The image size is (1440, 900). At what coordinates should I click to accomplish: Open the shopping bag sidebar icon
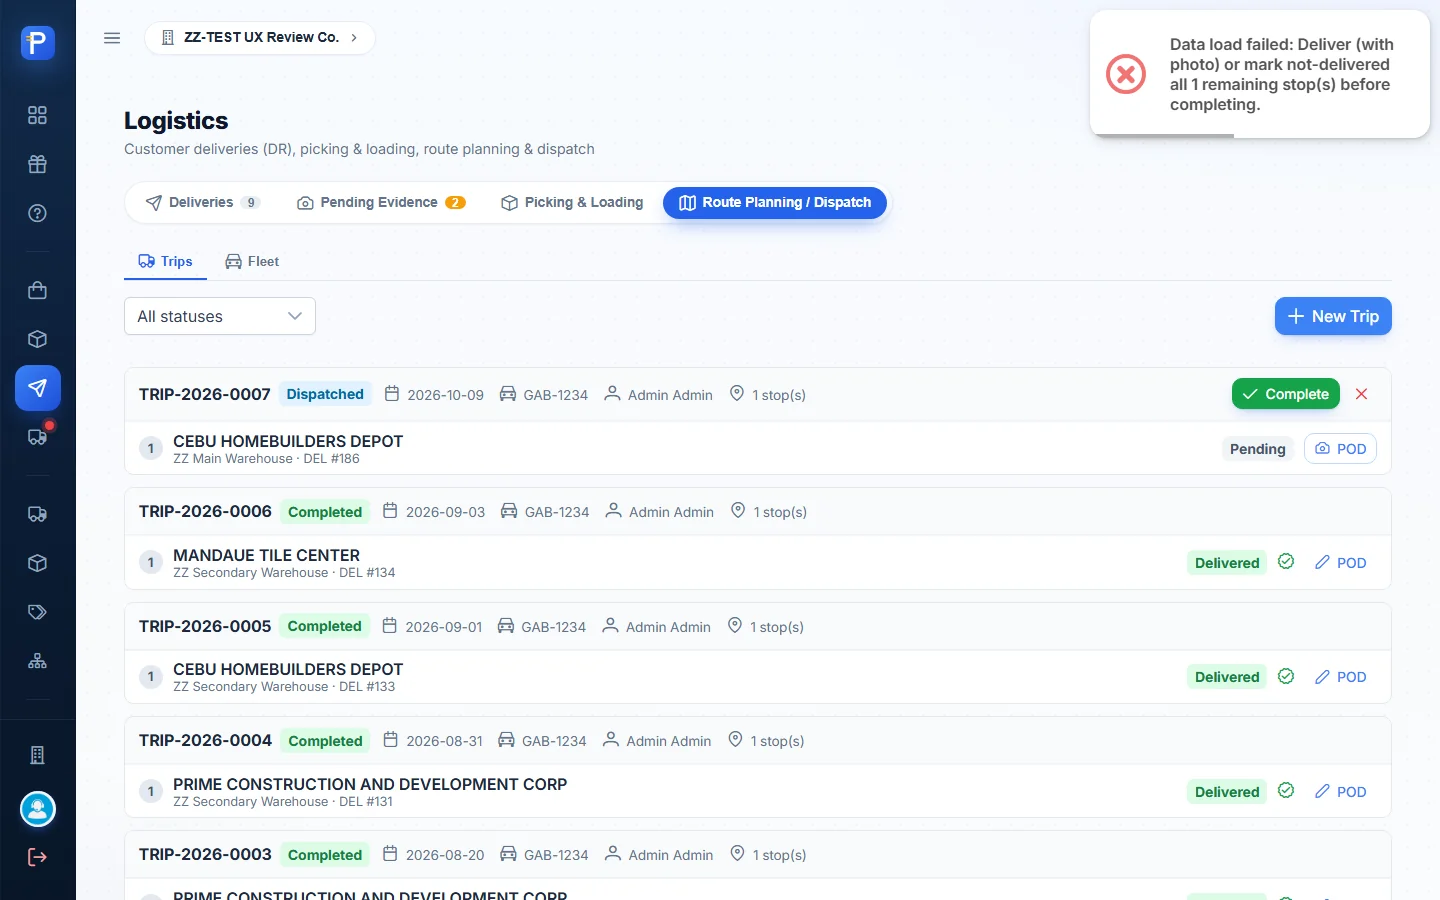(38, 290)
